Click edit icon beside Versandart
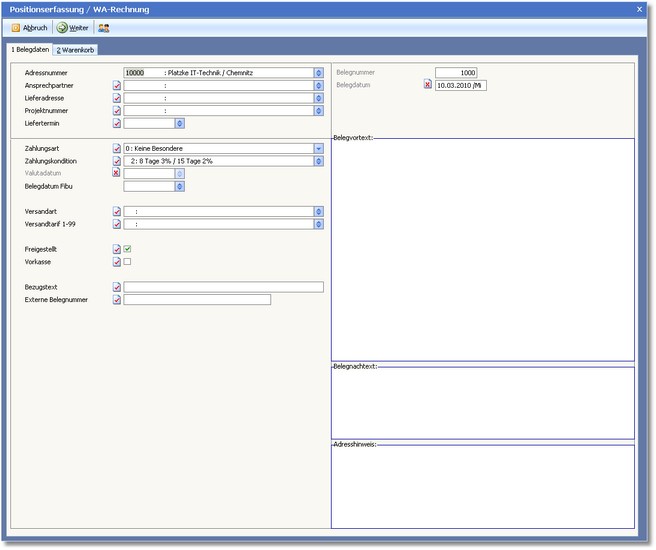656x550 pixels. (x=117, y=212)
